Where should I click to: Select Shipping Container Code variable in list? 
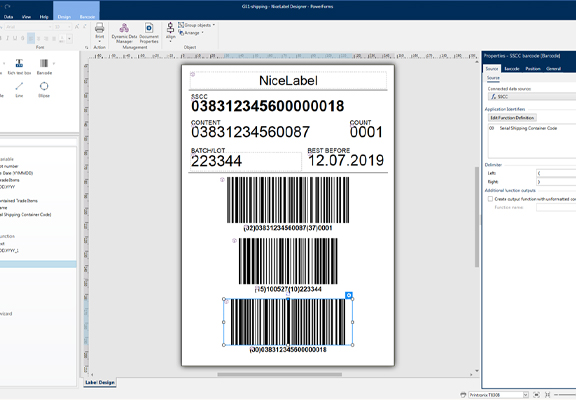[x=26, y=215]
